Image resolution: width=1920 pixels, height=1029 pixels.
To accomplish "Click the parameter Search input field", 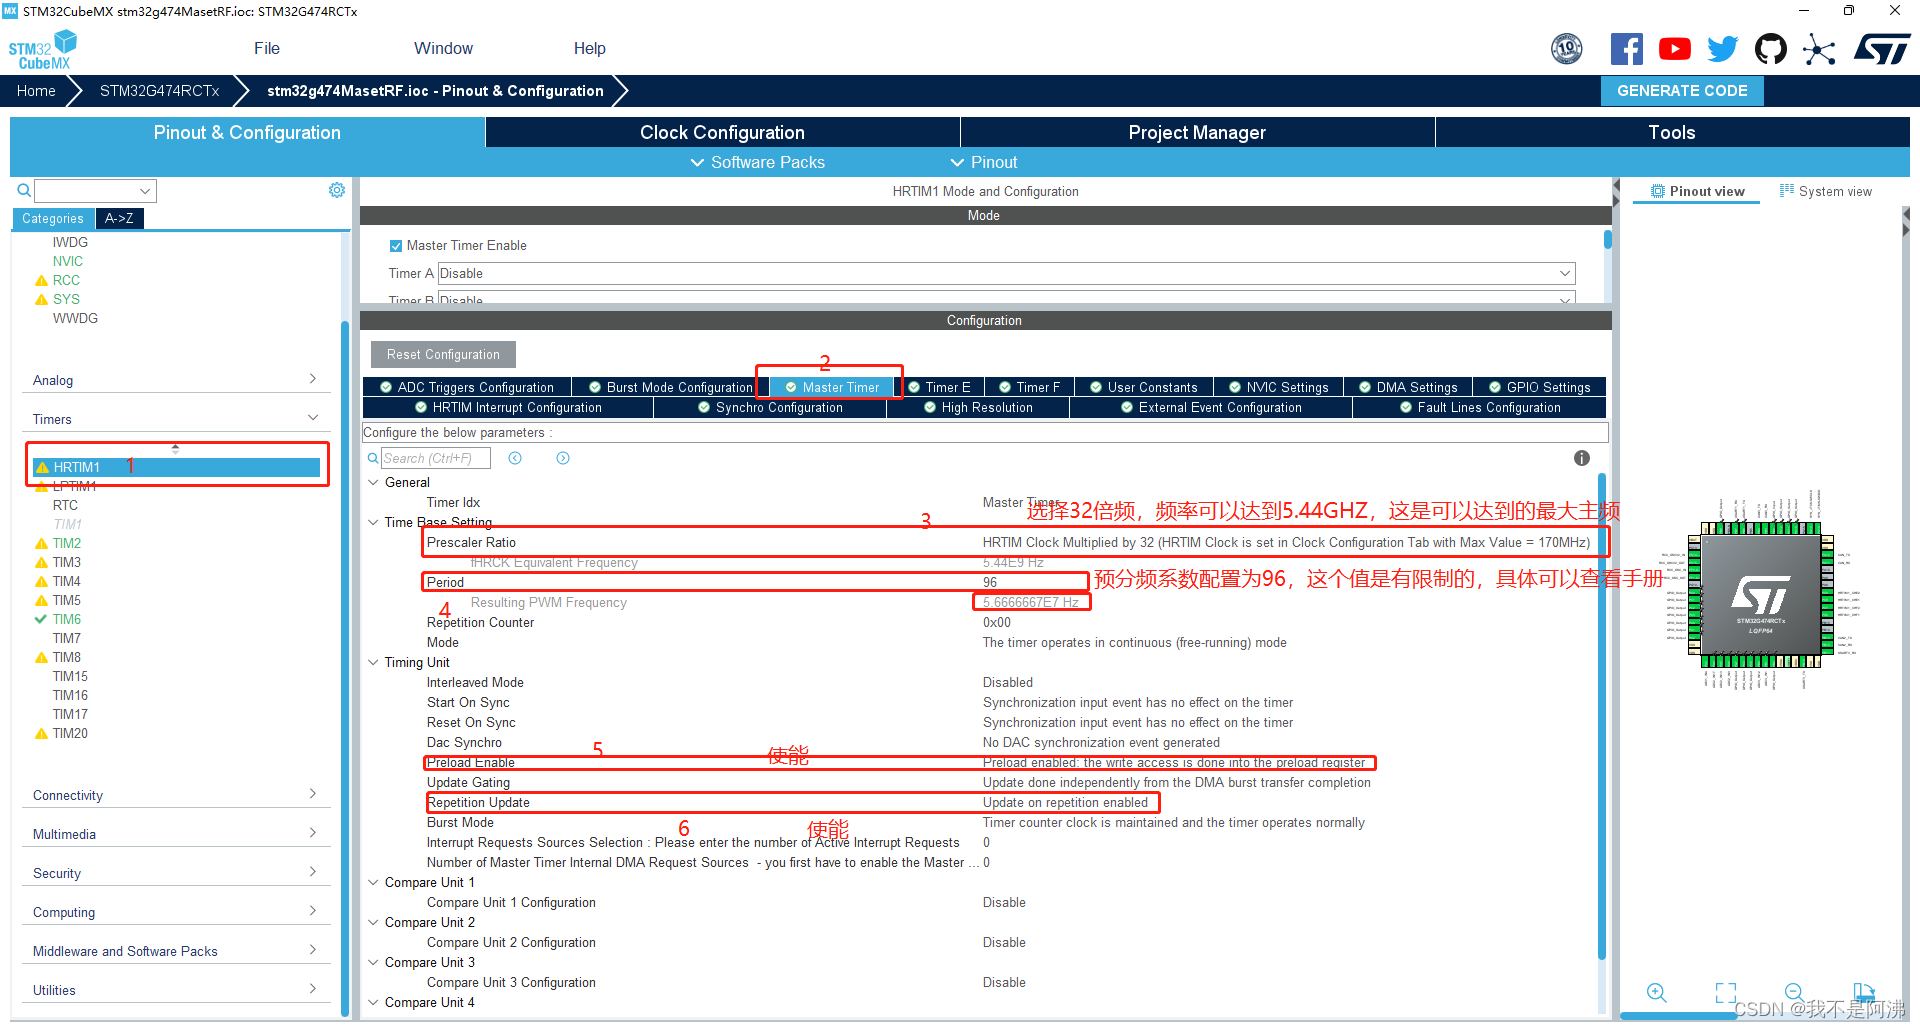I will (x=435, y=458).
